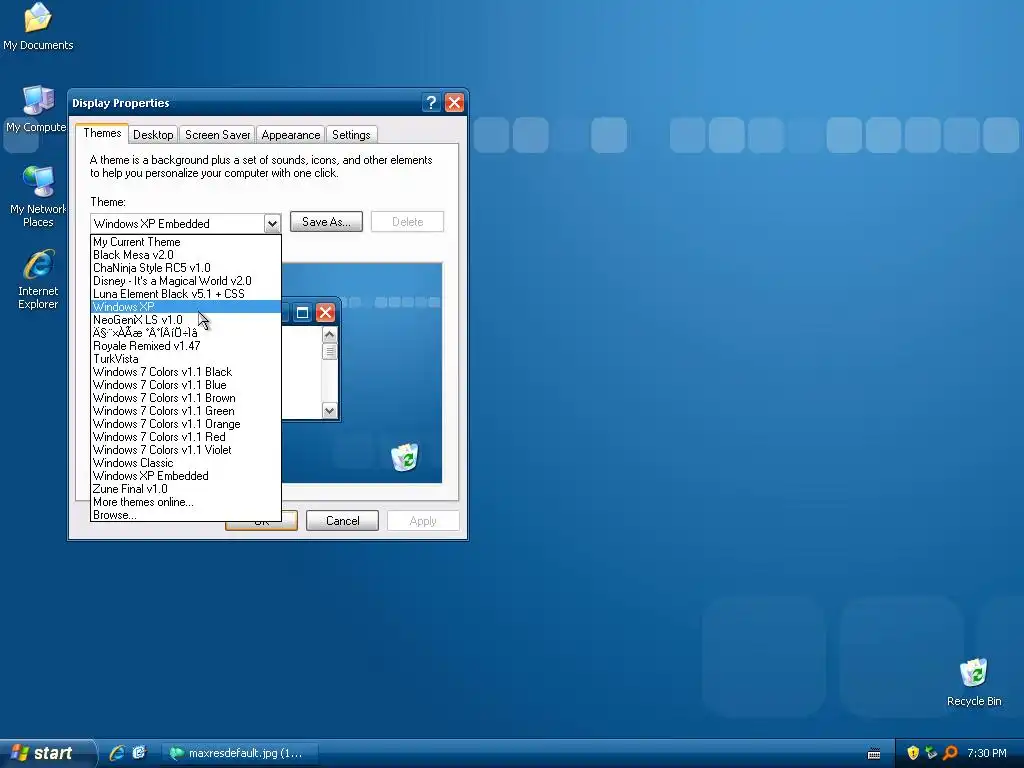The height and width of the screenshot is (768, 1024).
Task: Select the Zune Final v1.0 theme
Action: pyautogui.click(x=186, y=489)
